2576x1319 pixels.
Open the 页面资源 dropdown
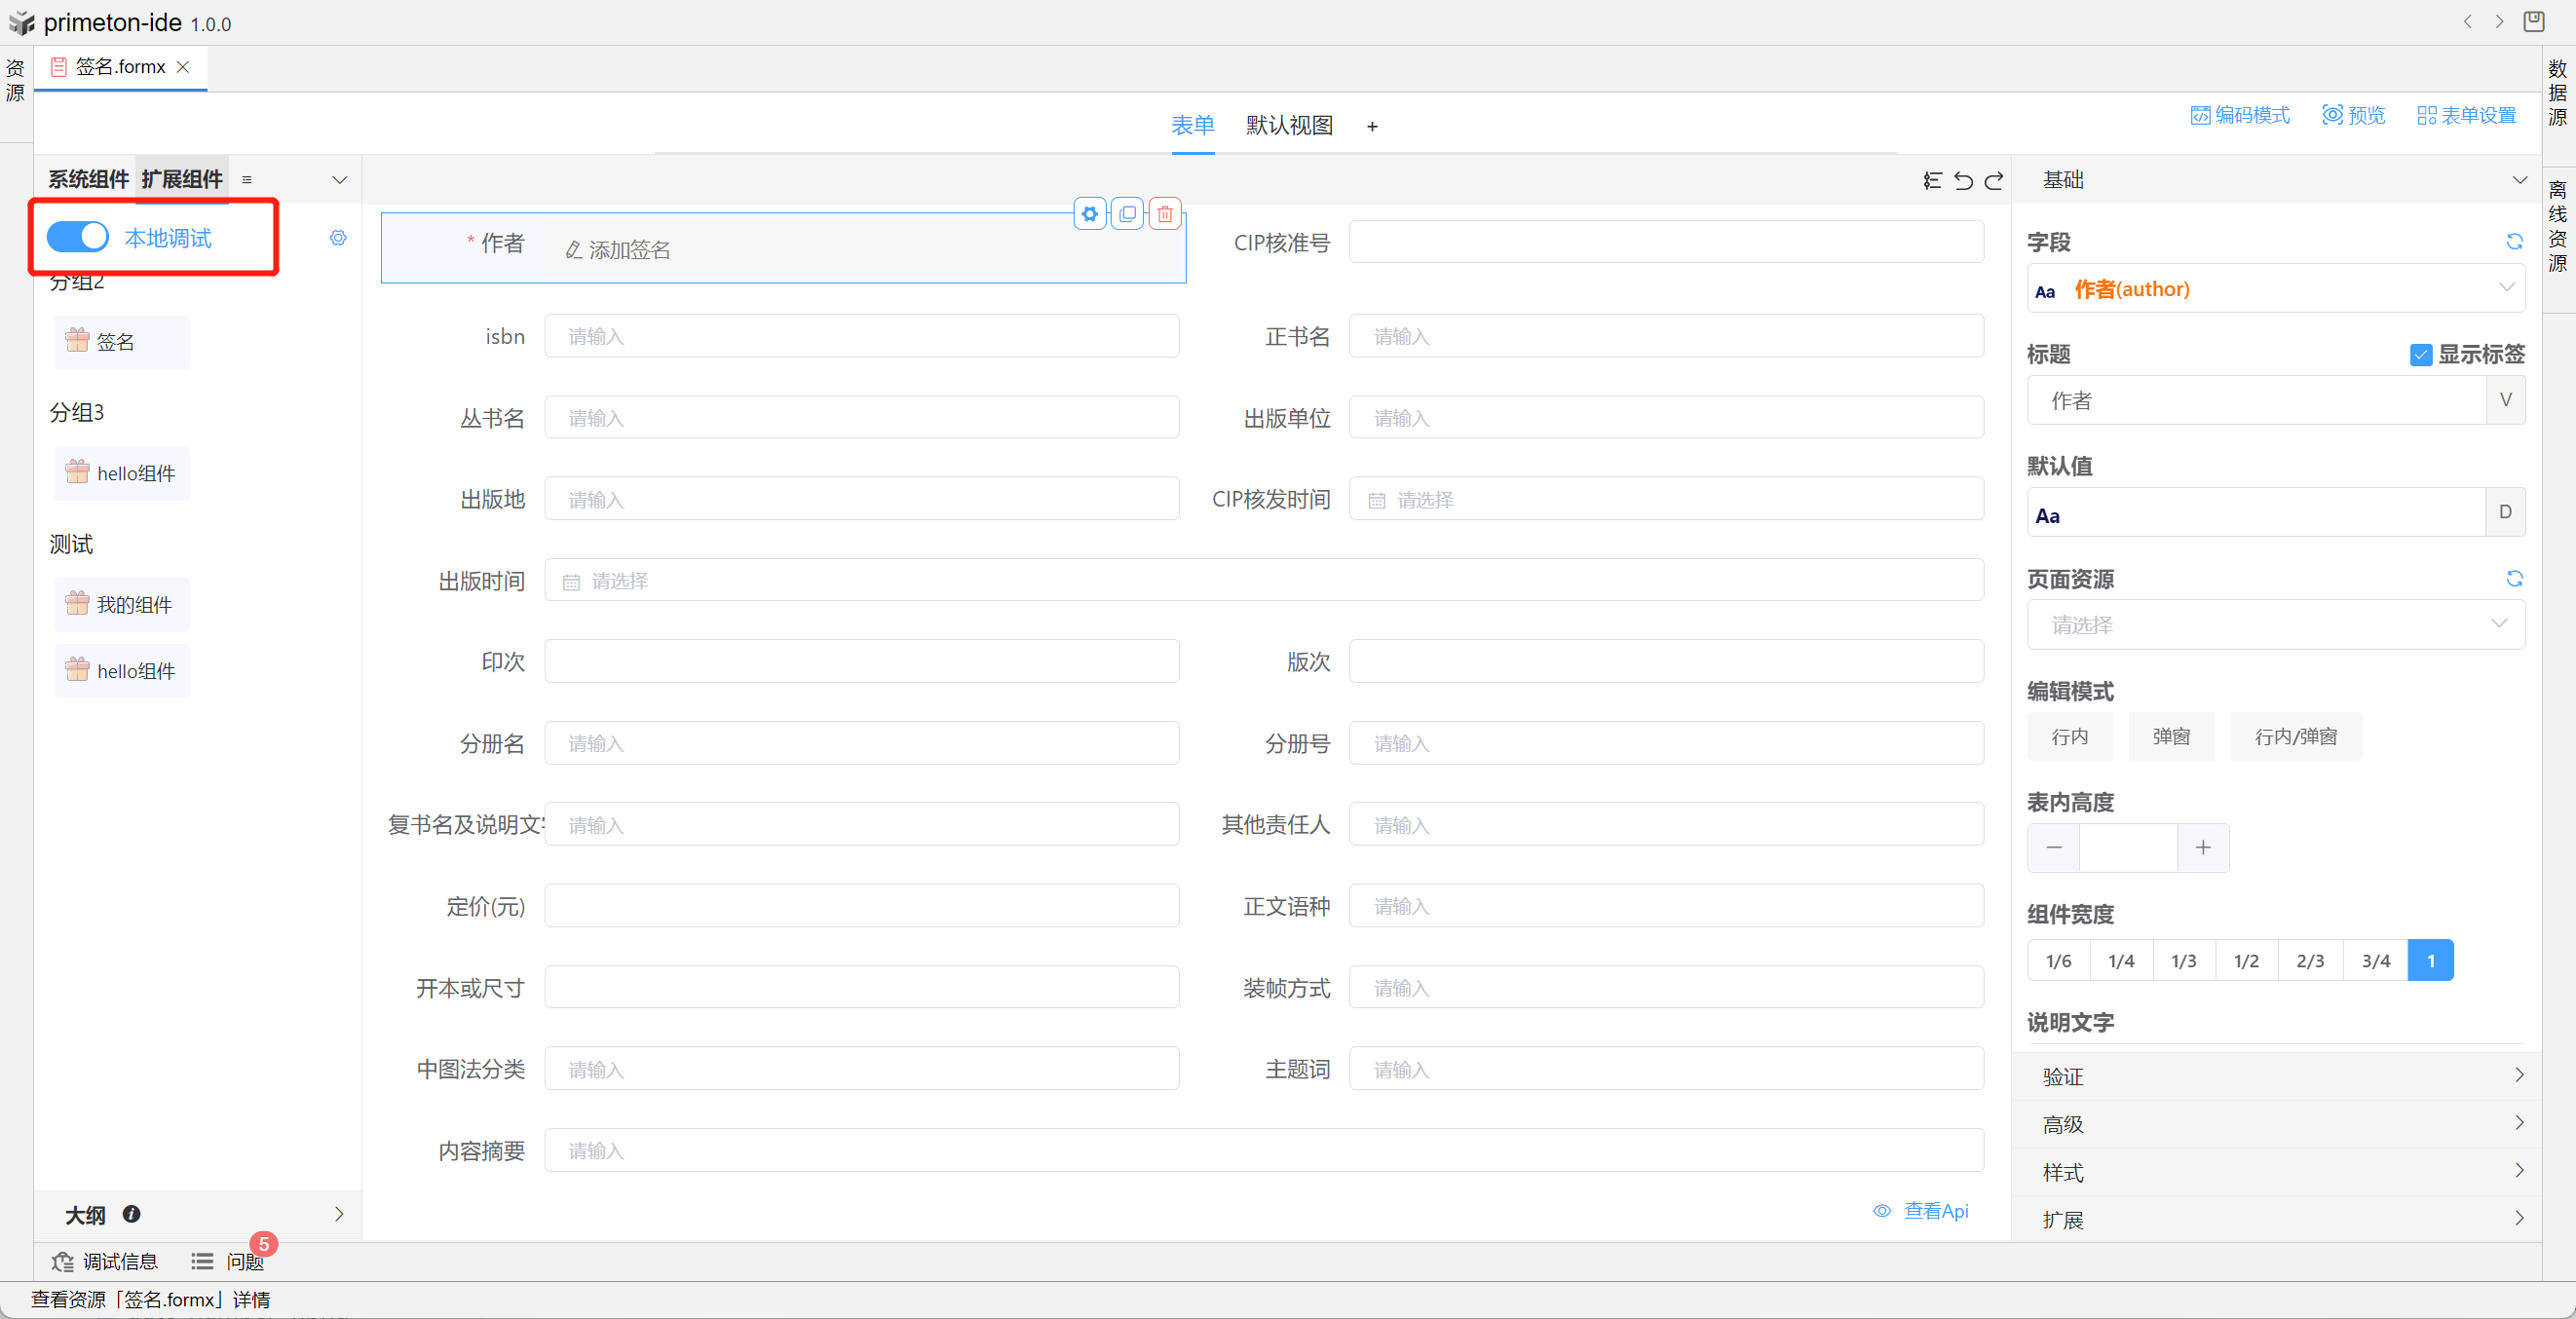(2275, 625)
